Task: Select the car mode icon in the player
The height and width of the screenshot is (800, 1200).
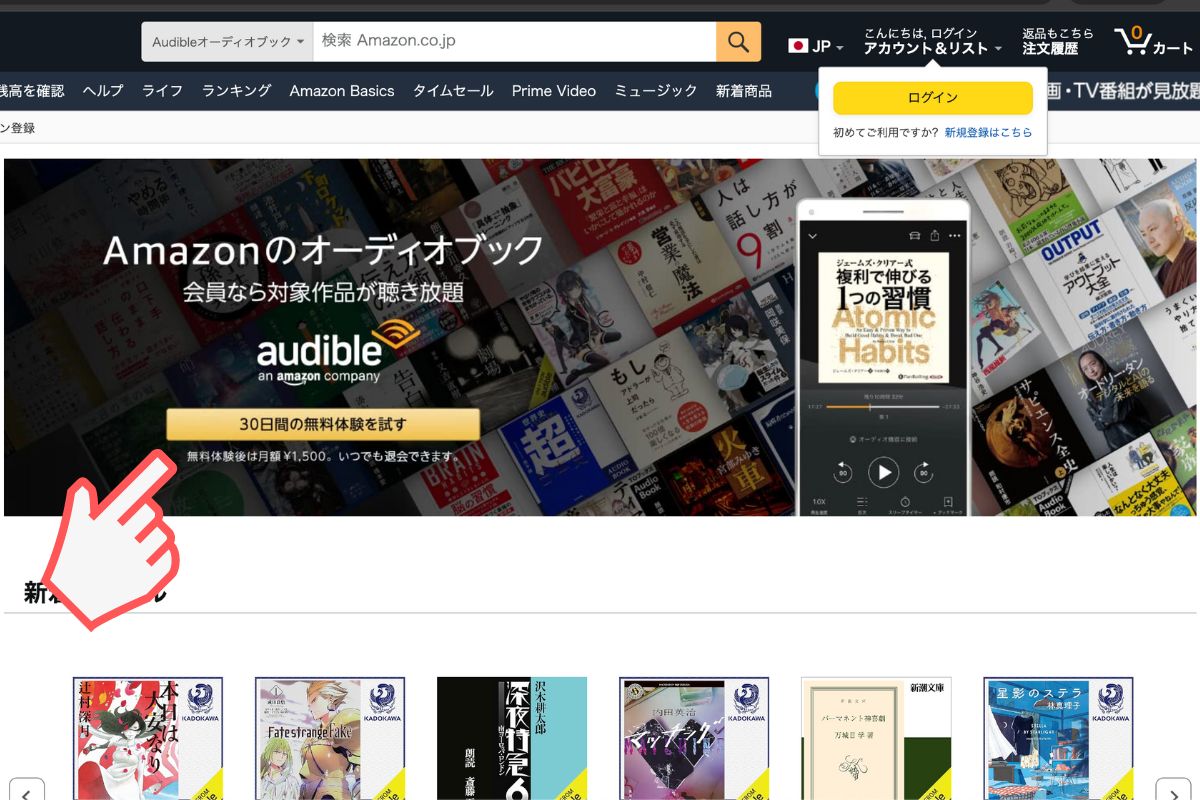Action: pos(915,236)
